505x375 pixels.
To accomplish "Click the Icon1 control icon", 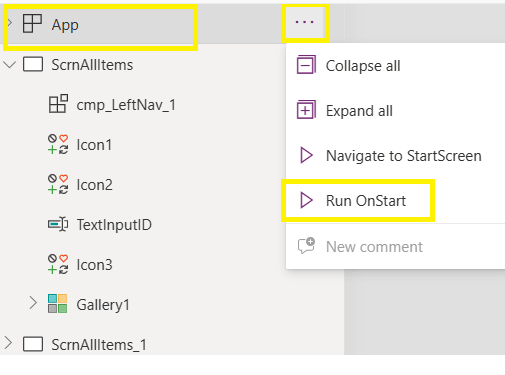I will 58,144.
